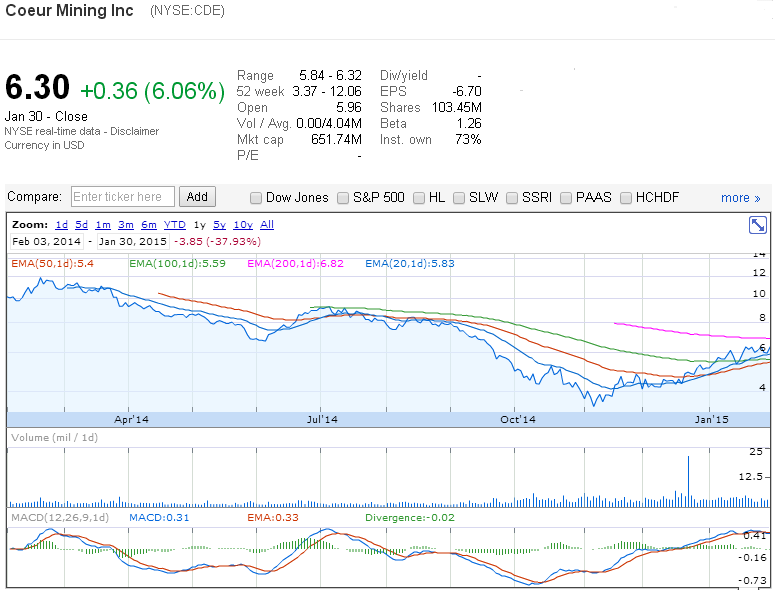This screenshot has height=590, width=775.
Task: Click the EMA(100,1d):5.59 legend label
Action: coord(177,264)
